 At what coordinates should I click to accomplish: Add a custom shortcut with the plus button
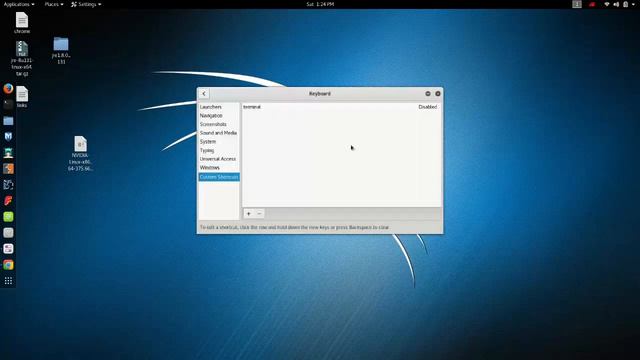point(249,213)
